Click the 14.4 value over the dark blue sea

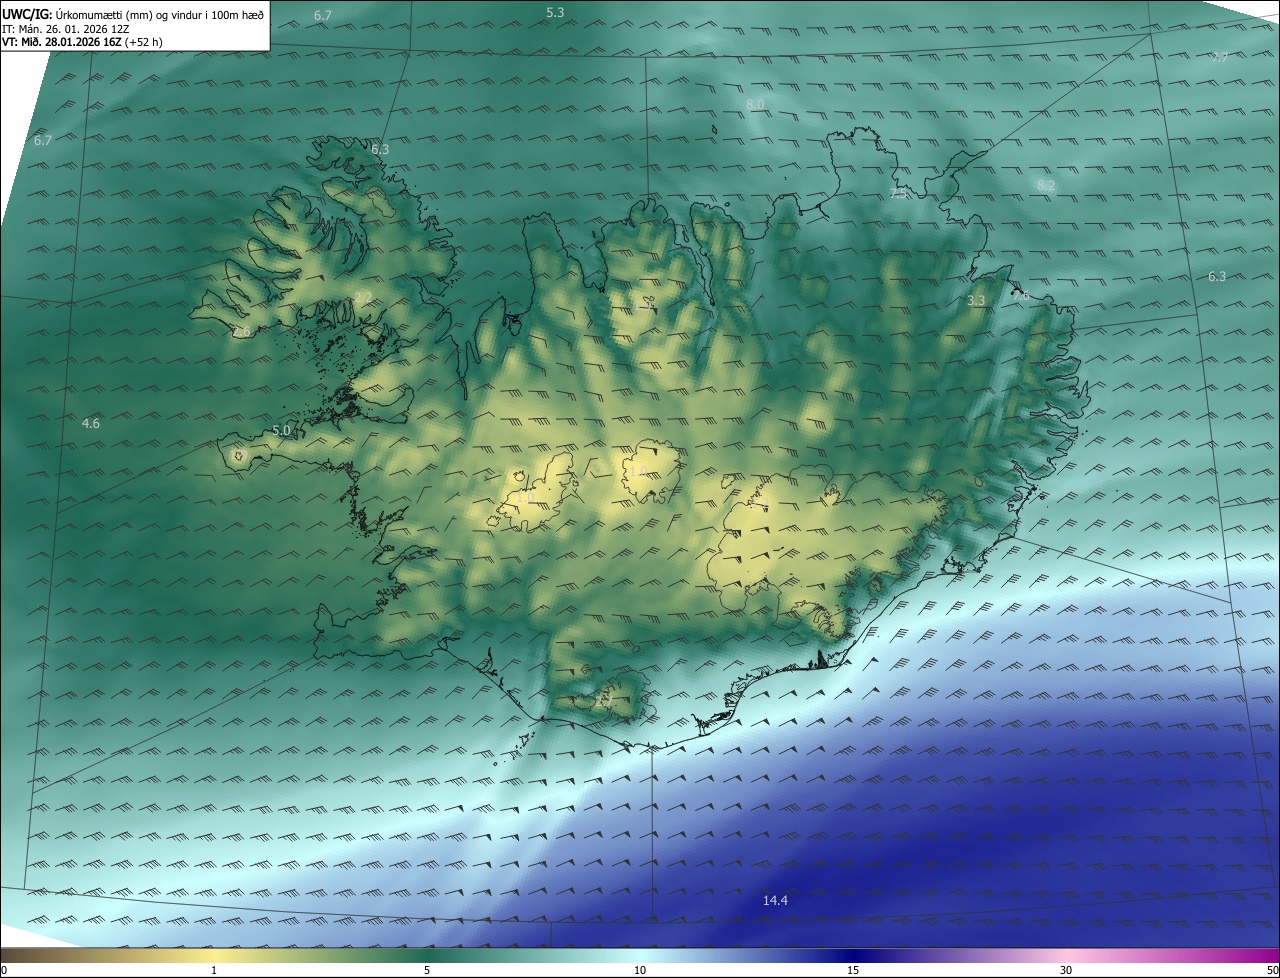pos(775,901)
